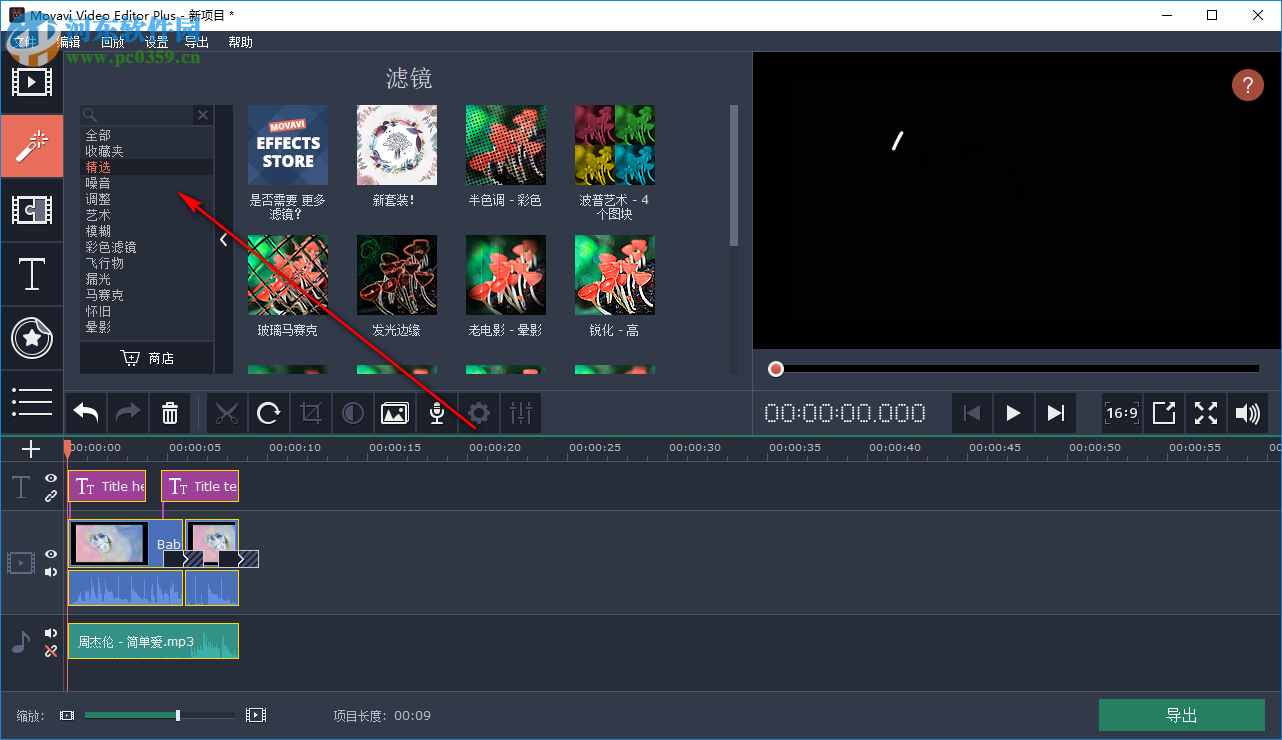Select the Transitions sidebar icon
This screenshot has width=1282, height=740.
click(32, 210)
